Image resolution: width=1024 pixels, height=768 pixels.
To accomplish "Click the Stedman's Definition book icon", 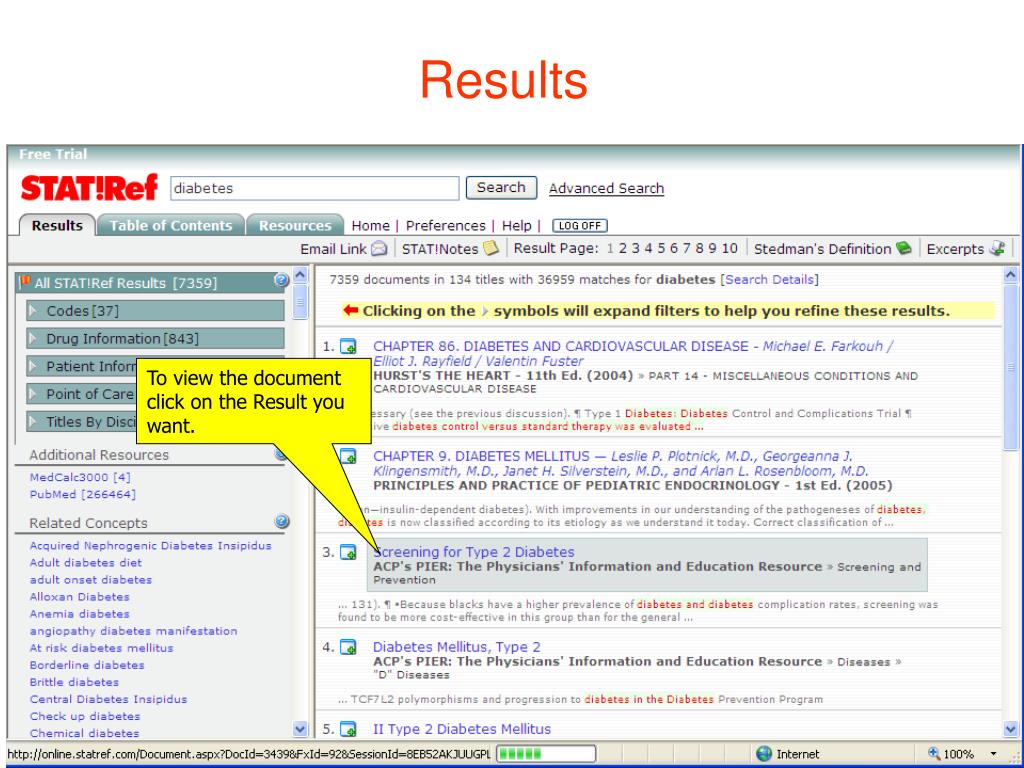I will coord(903,248).
